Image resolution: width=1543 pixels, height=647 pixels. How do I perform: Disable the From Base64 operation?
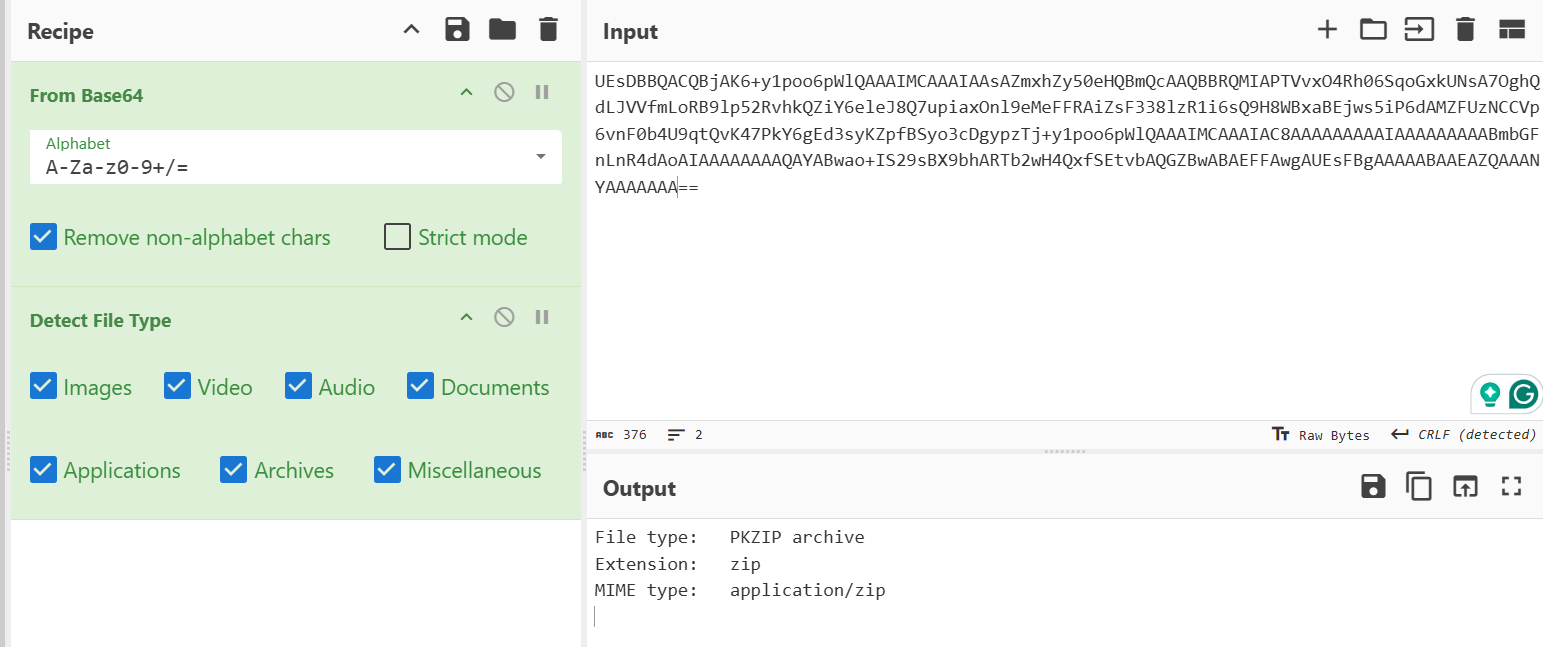[504, 93]
